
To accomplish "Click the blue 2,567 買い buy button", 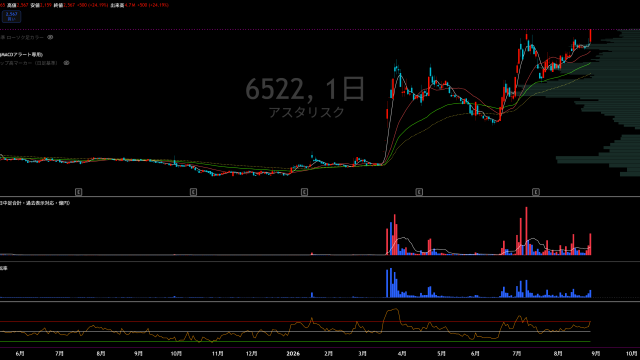I will point(11,16).
